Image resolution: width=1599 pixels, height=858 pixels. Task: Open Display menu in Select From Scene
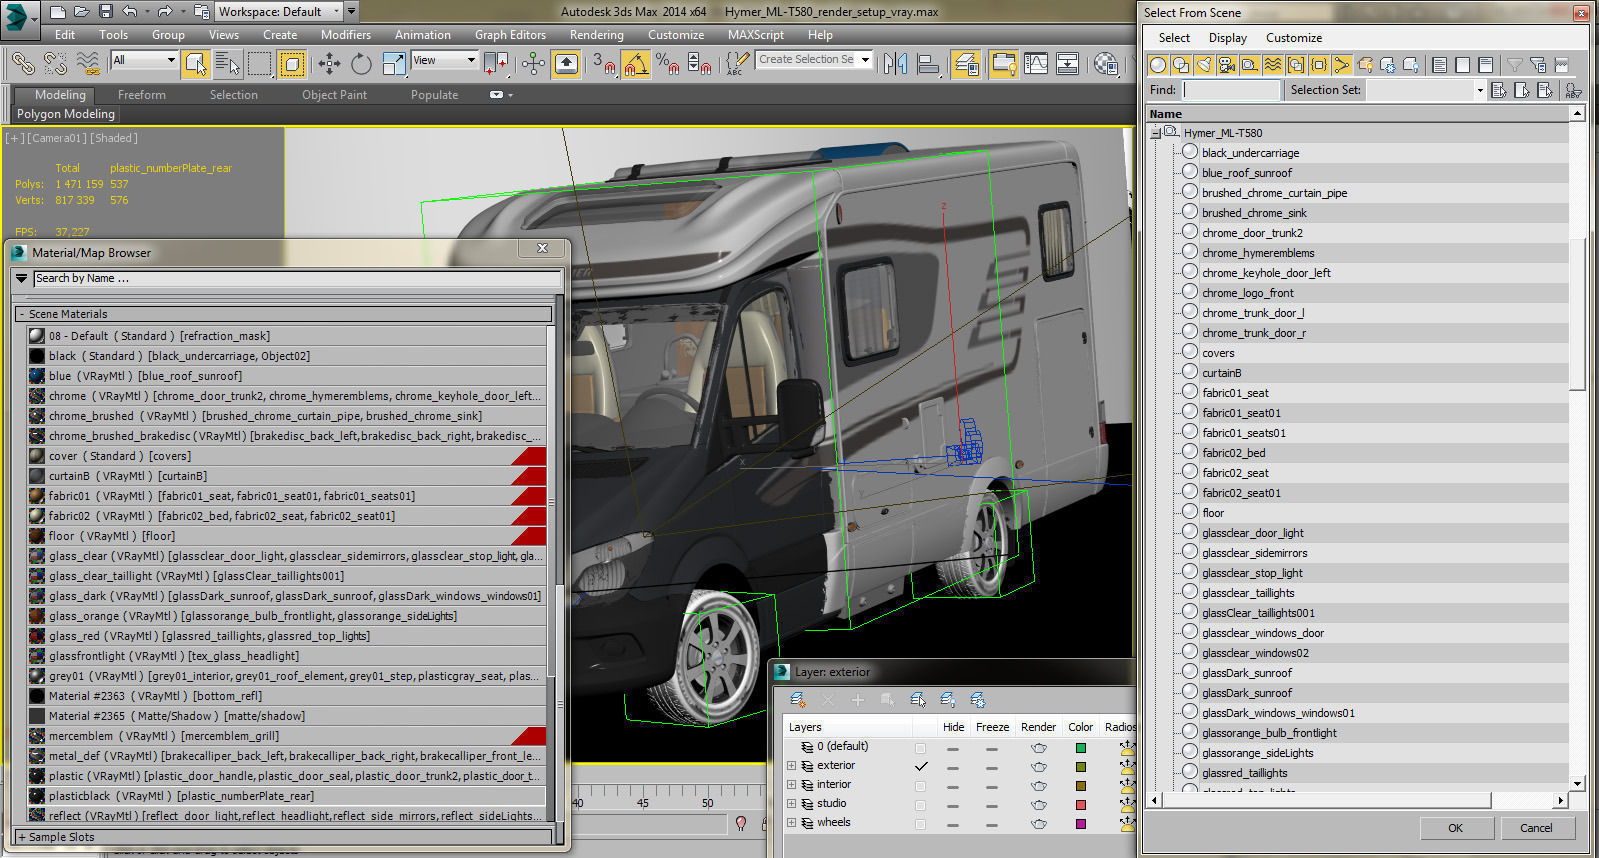[1227, 38]
